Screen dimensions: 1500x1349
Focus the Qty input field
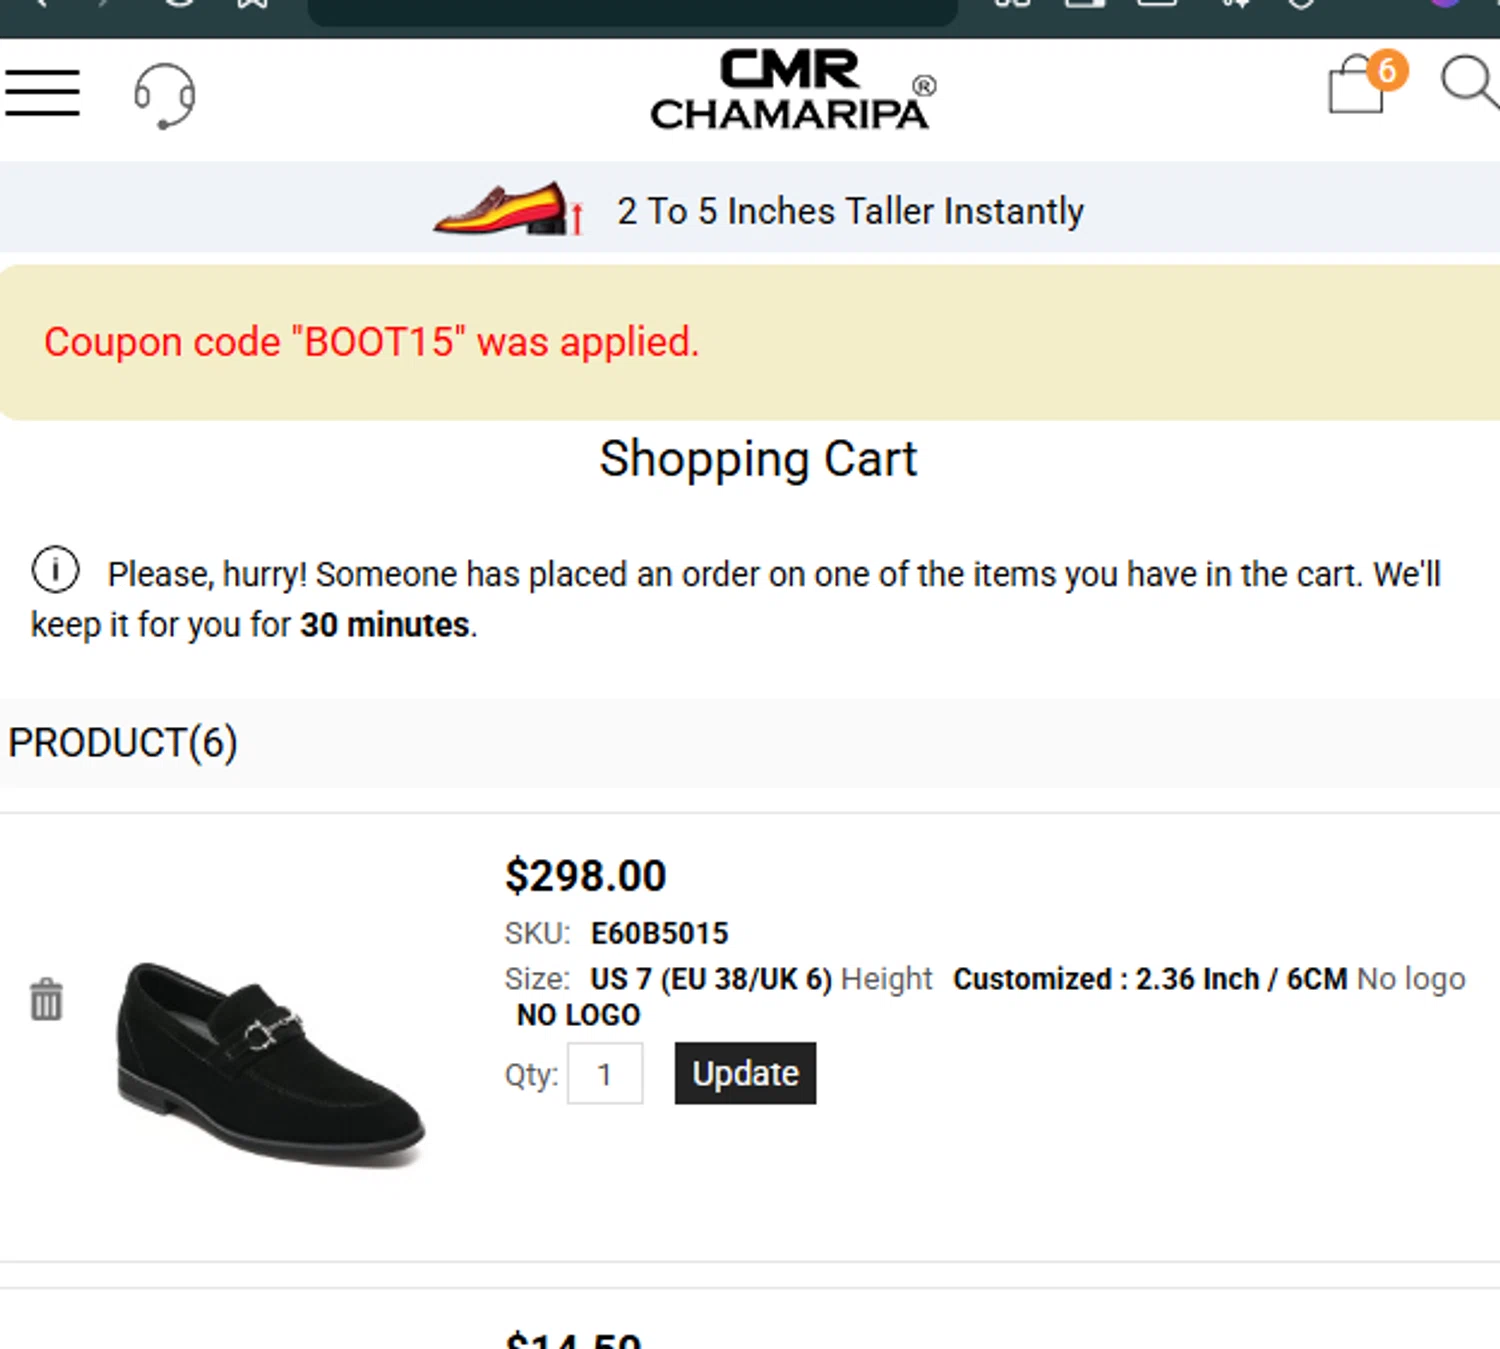[x=605, y=1074]
